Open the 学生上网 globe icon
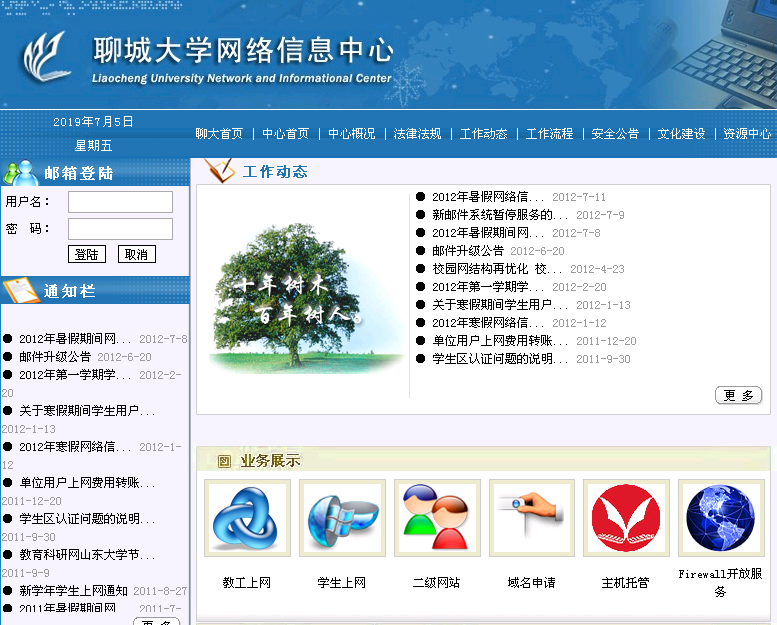Screen dimensions: 777x625 (342, 518)
